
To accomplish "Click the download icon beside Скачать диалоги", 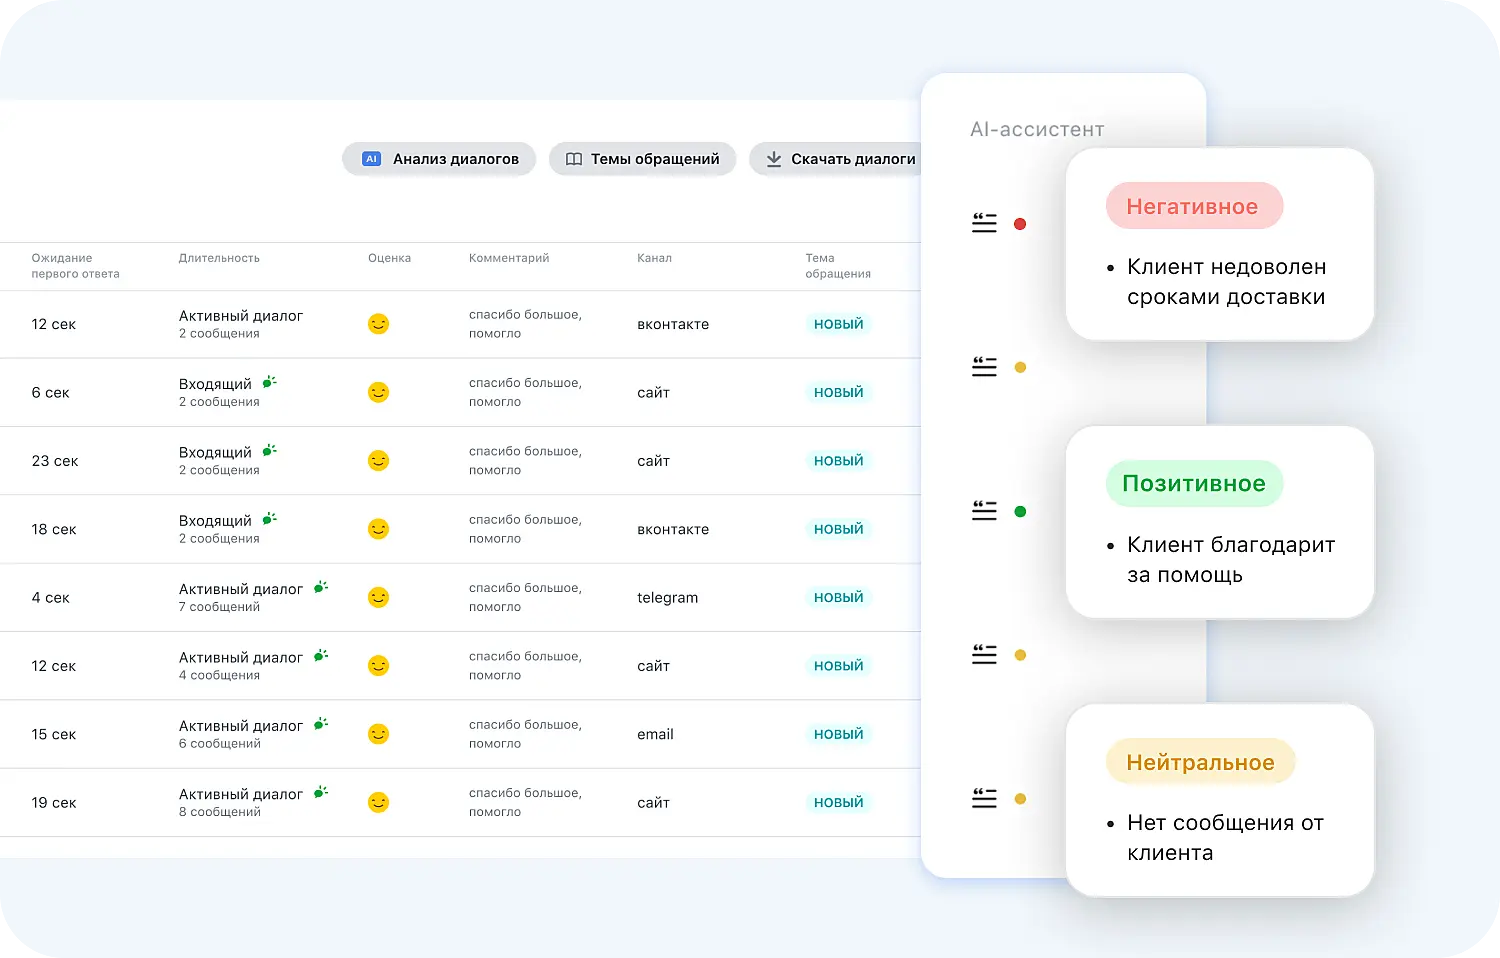I will click(x=773, y=159).
